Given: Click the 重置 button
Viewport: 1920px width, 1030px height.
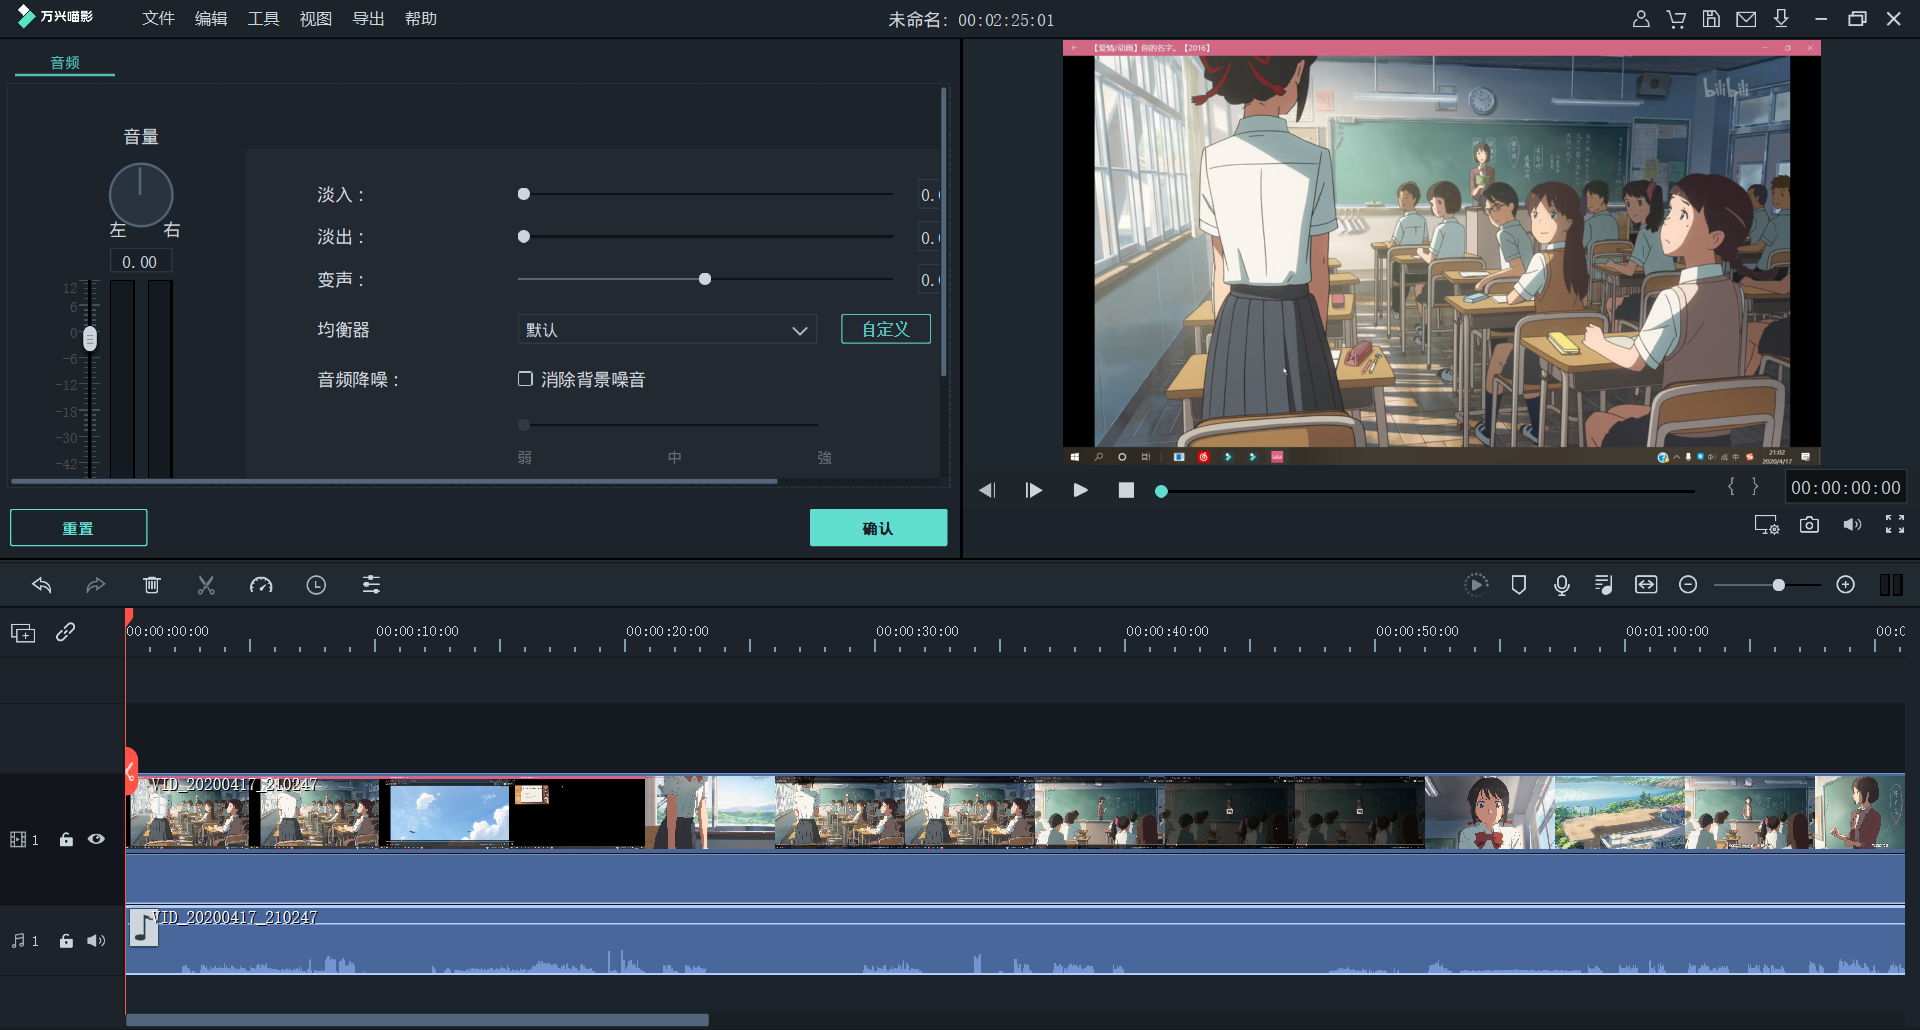Looking at the screenshot, I should pos(78,528).
